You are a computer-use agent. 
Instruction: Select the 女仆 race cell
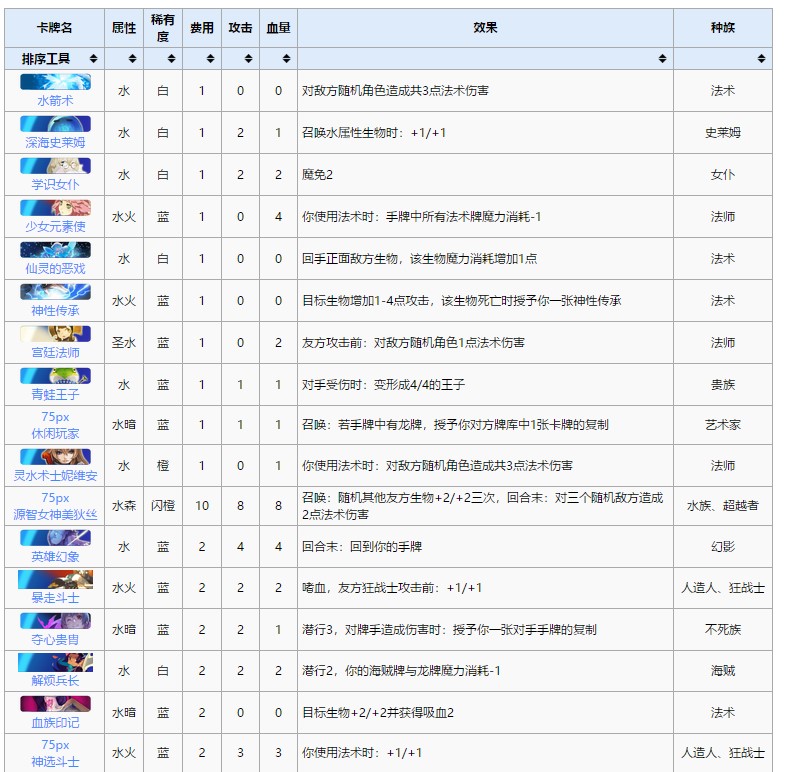click(x=723, y=175)
